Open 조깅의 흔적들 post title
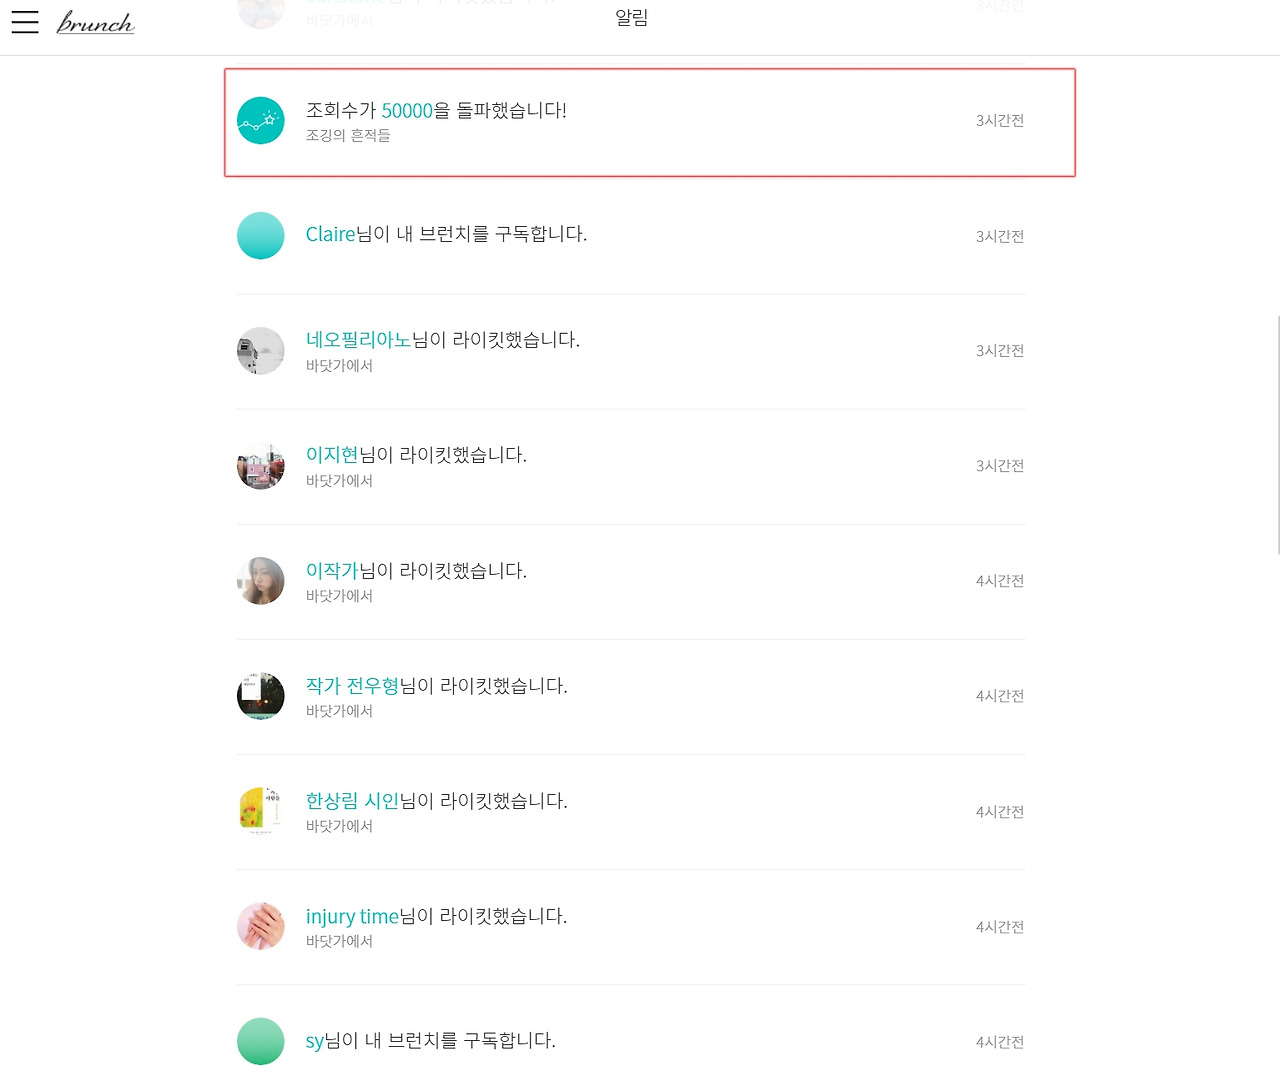This screenshot has height=1066, width=1280. coord(348,135)
